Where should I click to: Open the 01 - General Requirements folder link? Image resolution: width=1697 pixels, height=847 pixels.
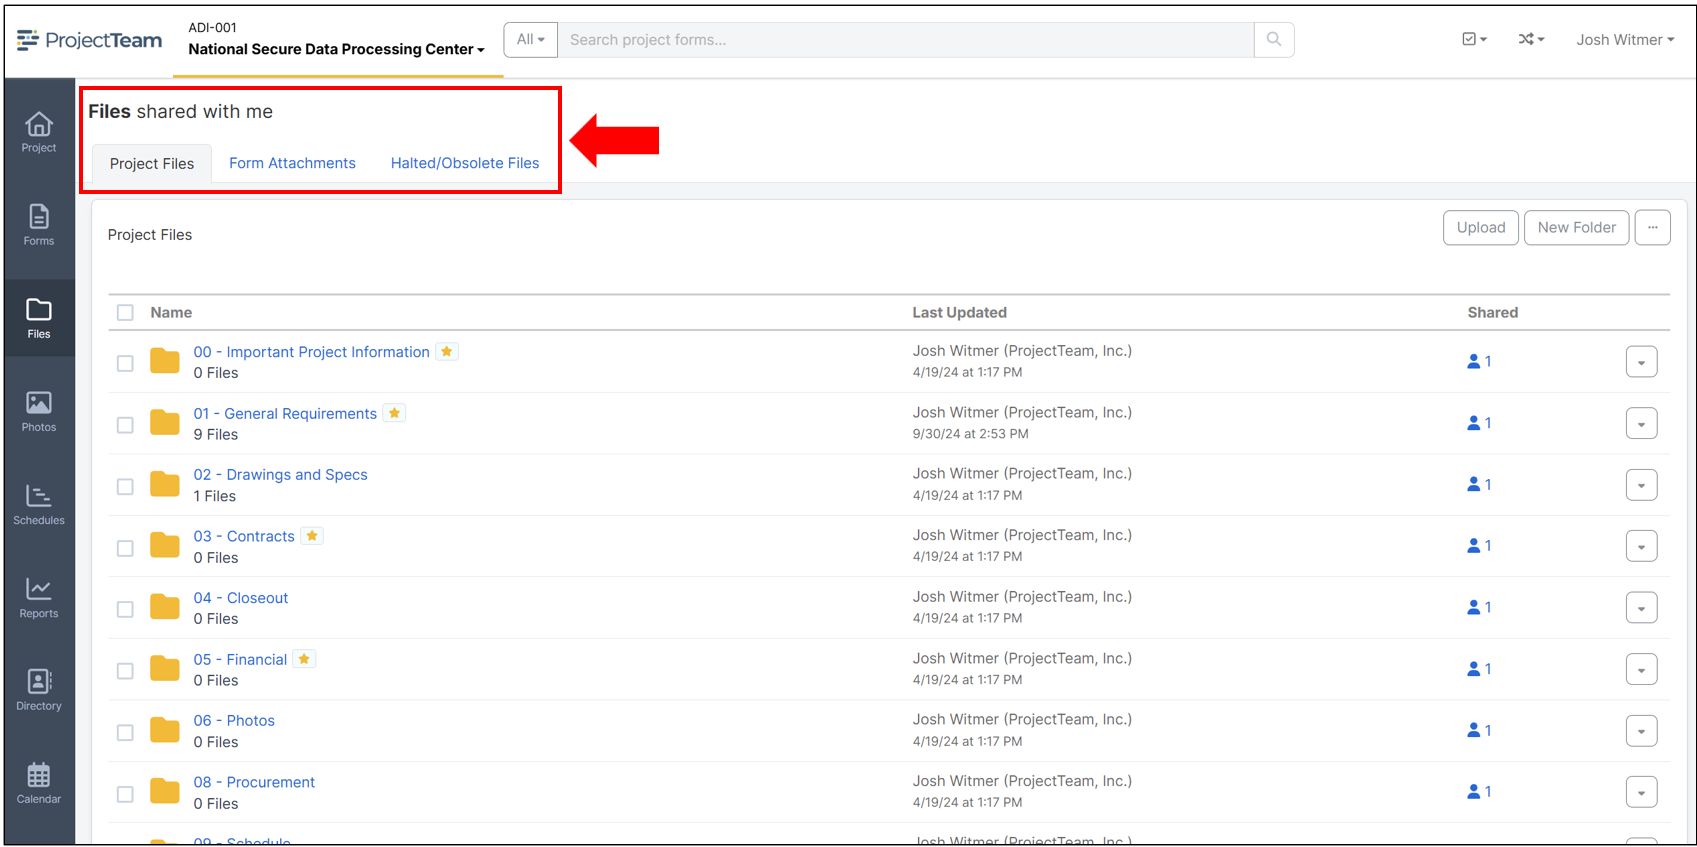click(285, 414)
